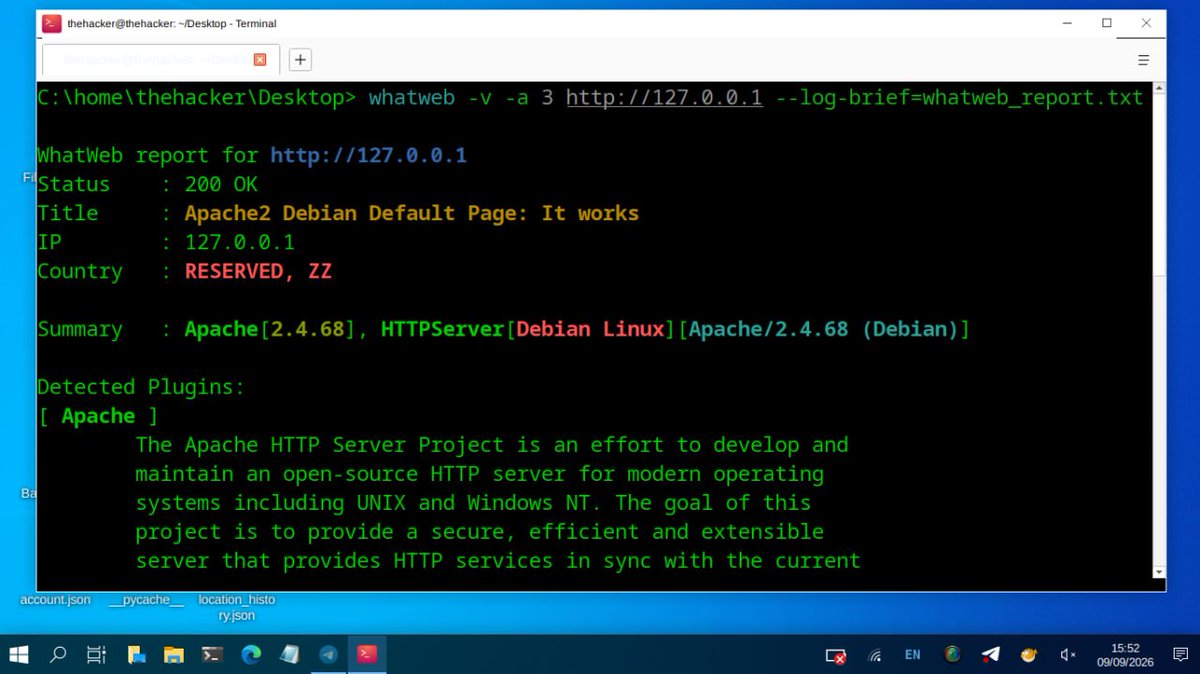Open the clock showing 15:52
Screen dimensions: 1200x674
[x=1125, y=655]
